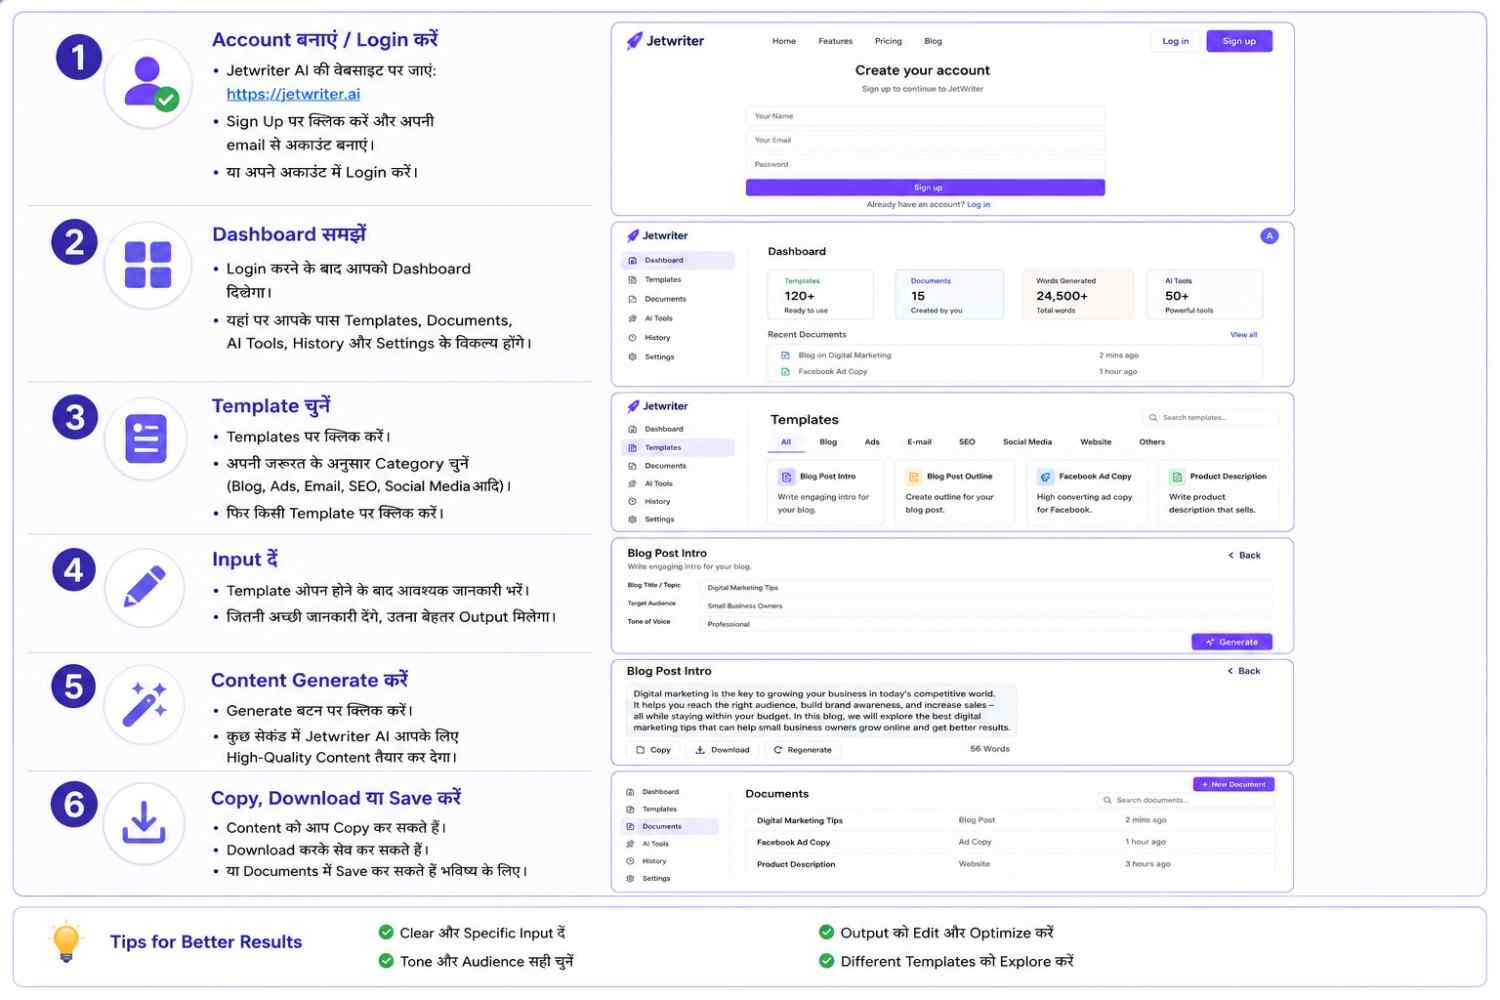
Task: Open the Product Description template card
Action: point(1219,492)
